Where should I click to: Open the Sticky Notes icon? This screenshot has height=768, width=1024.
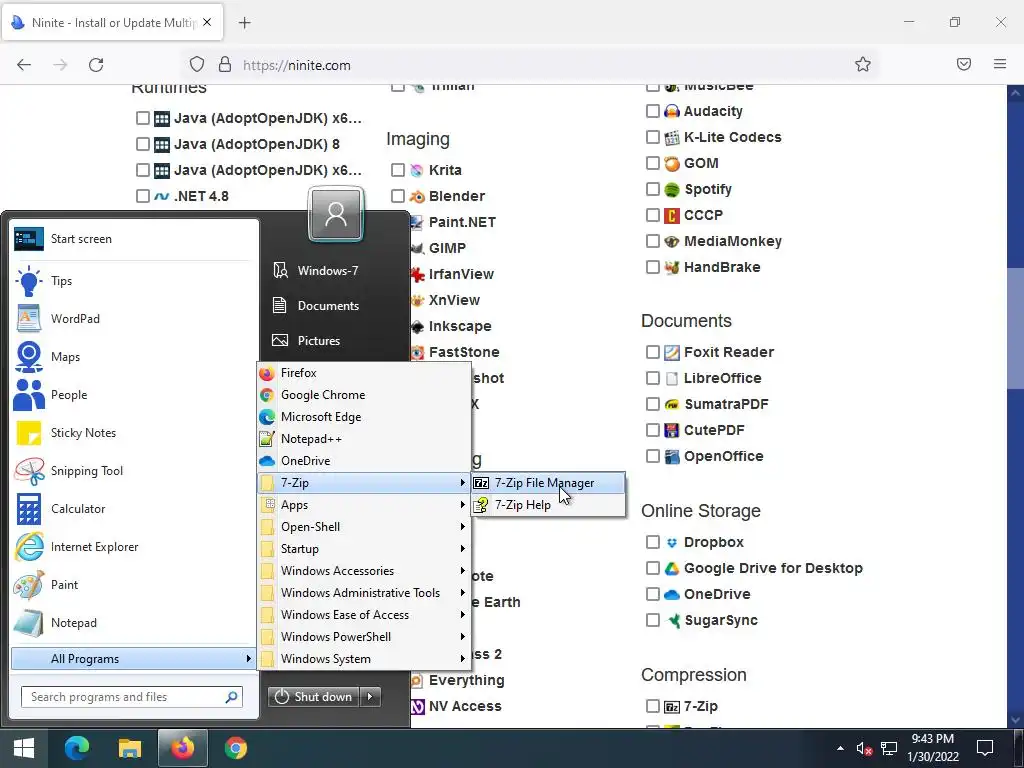coord(29,433)
